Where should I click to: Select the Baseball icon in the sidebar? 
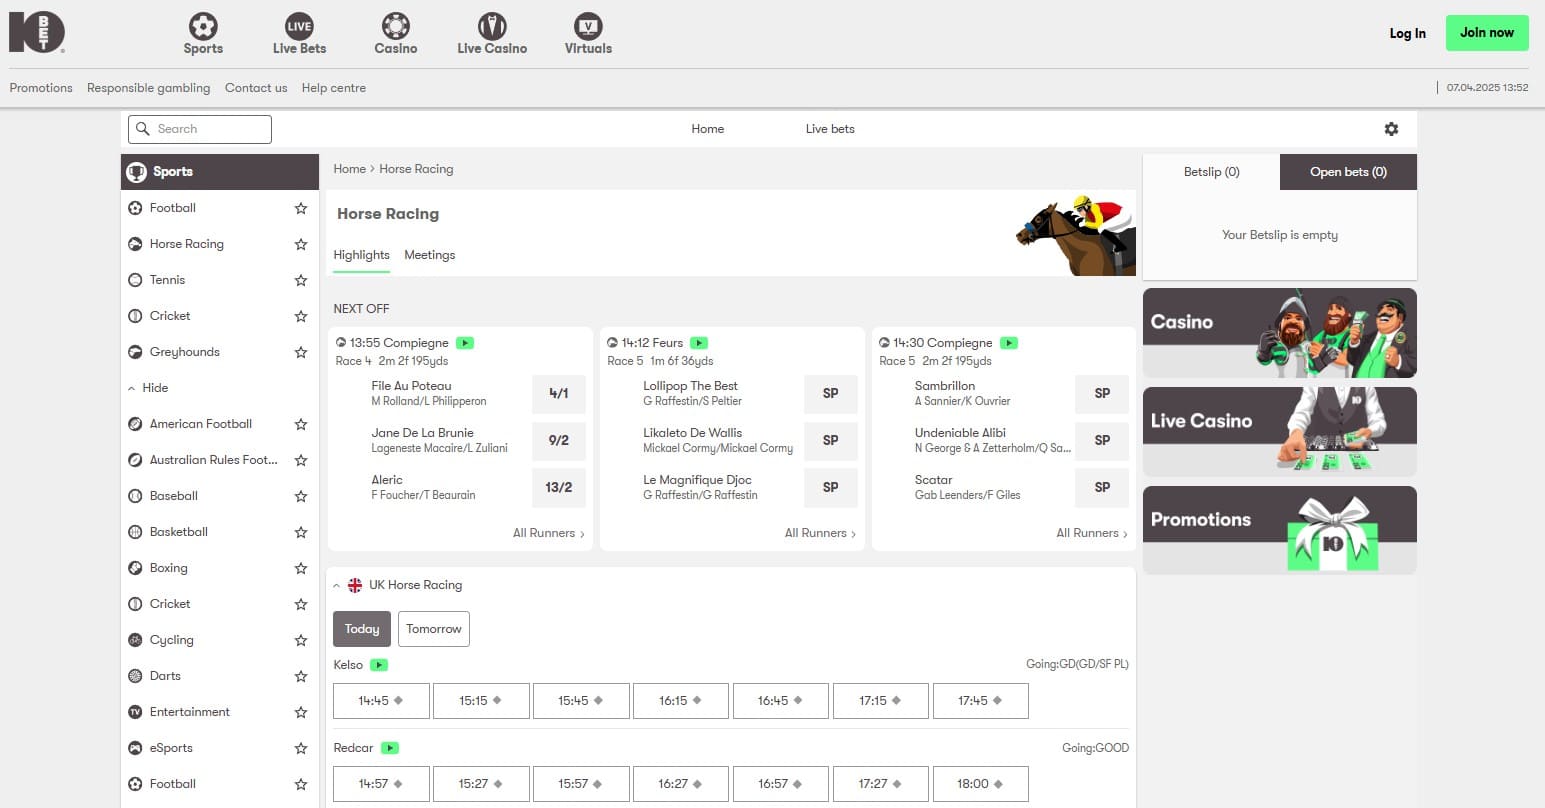click(x=135, y=496)
